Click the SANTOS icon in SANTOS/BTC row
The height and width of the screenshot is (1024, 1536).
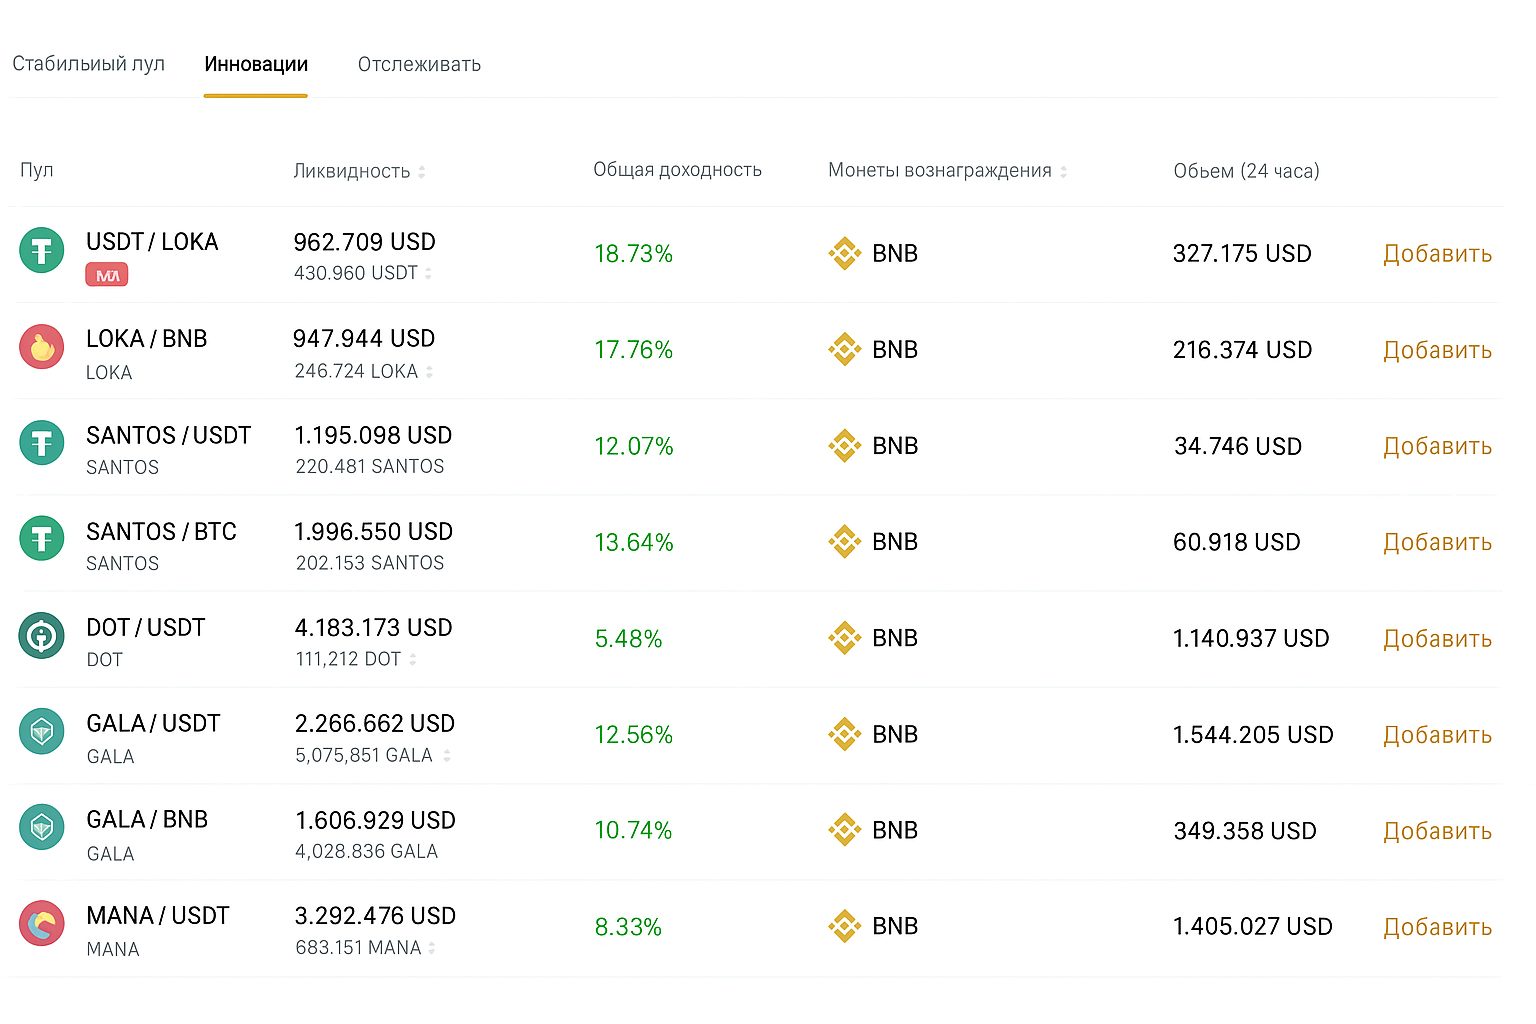[41, 538]
